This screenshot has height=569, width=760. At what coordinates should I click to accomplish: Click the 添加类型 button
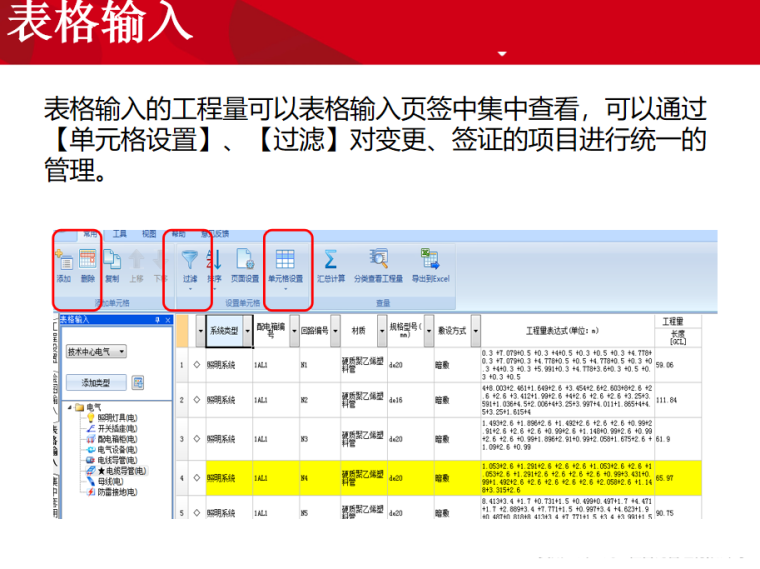(96, 382)
